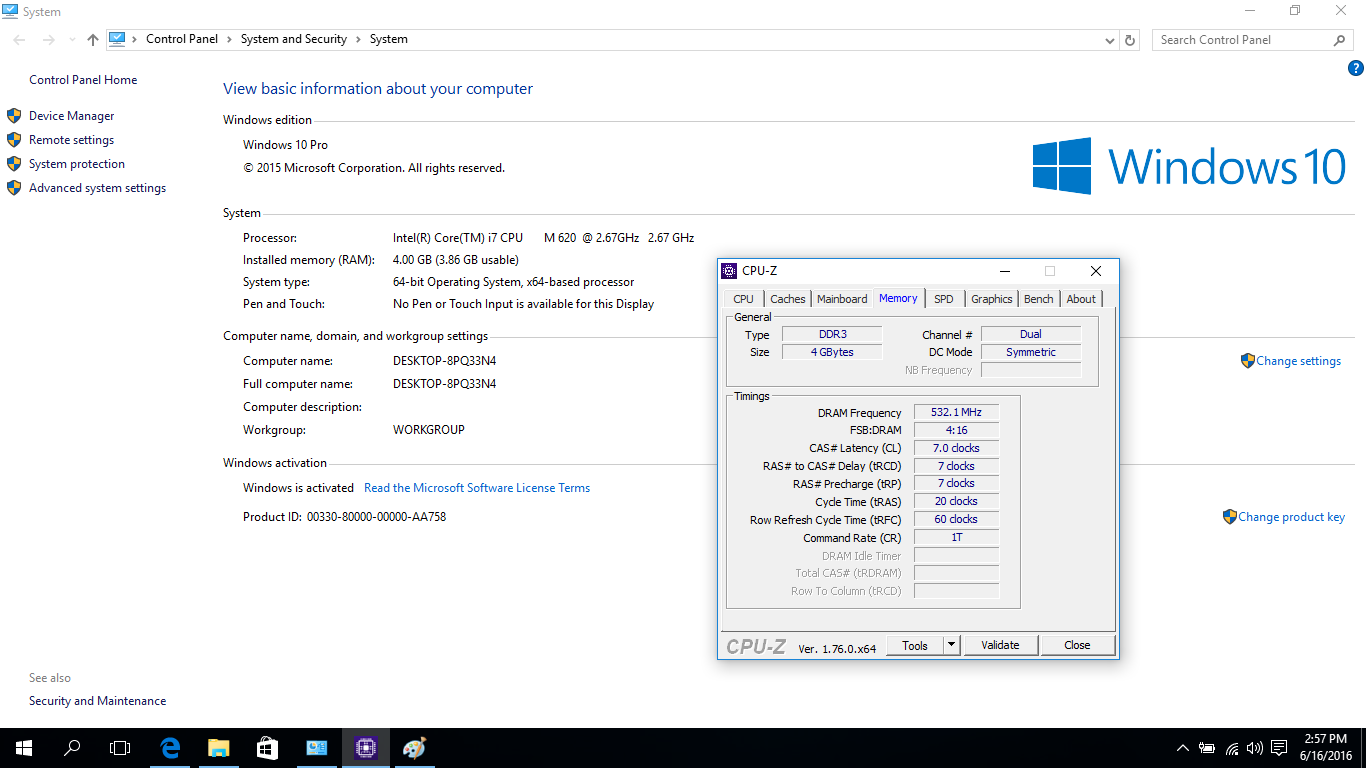Select the Memory tab
Image resolution: width=1366 pixels, height=768 pixels.
point(898,298)
